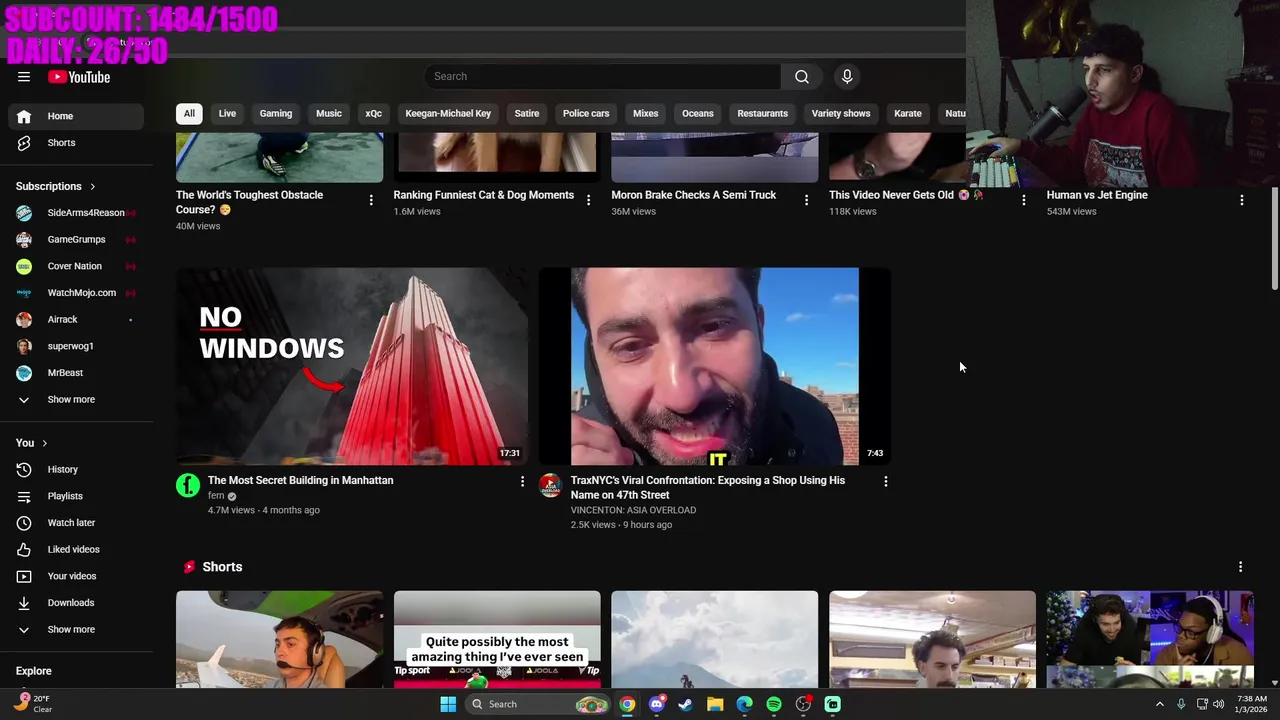
Task: Open Discord from the taskbar
Action: click(656, 704)
